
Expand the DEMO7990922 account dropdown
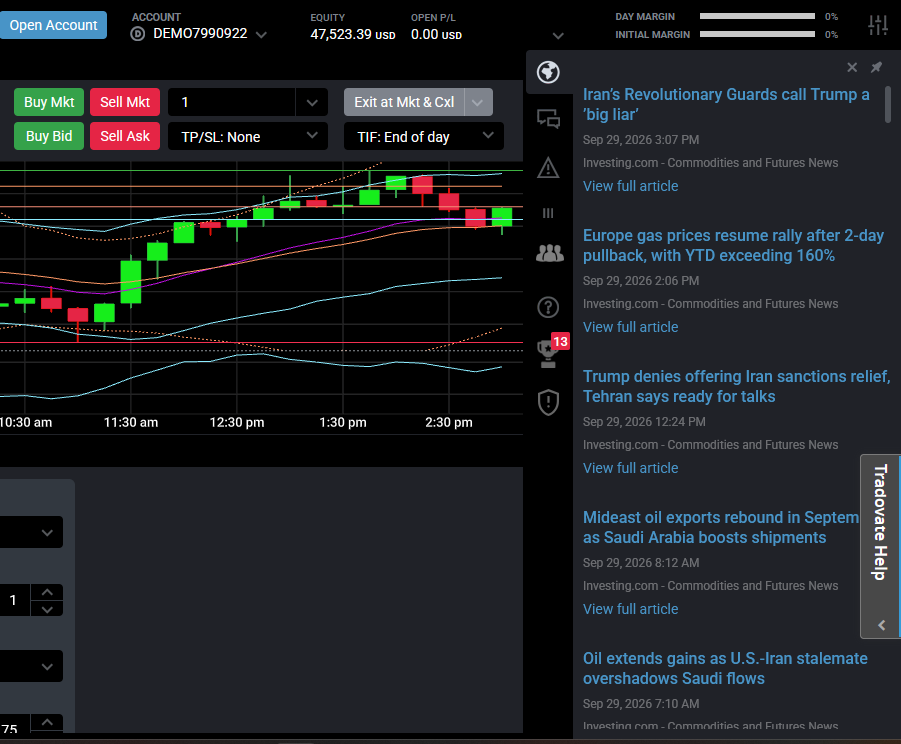(x=261, y=34)
